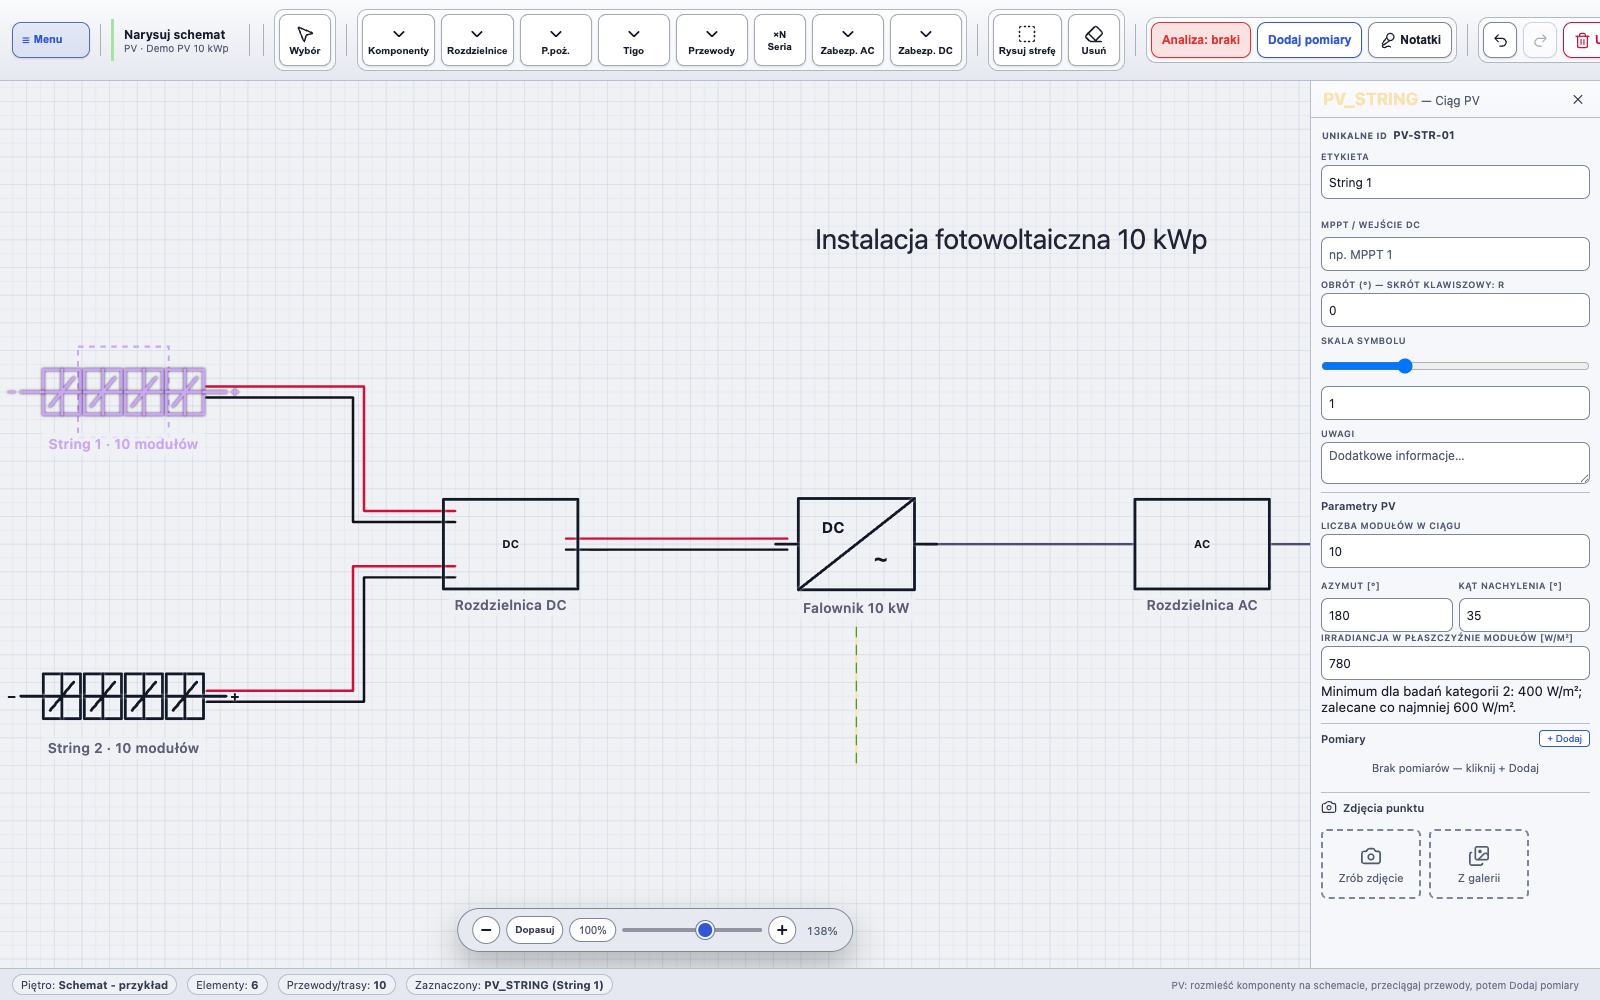Zoom out with the minus button
Image resolution: width=1600 pixels, height=1000 pixels.
click(x=486, y=930)
